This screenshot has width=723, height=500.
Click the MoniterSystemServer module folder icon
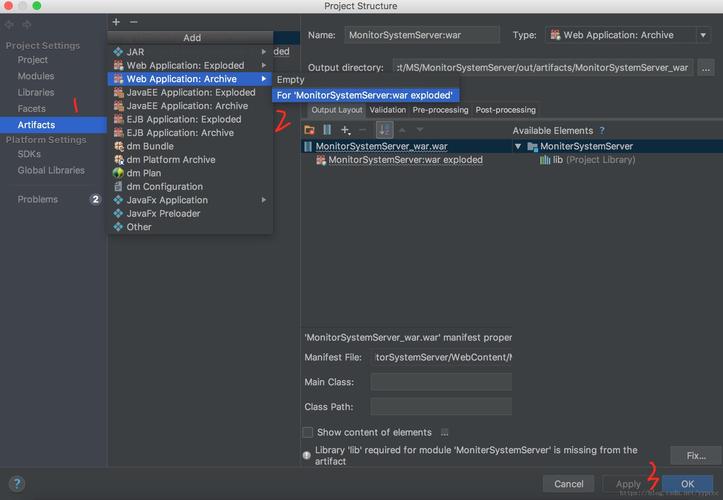[533, 147]
